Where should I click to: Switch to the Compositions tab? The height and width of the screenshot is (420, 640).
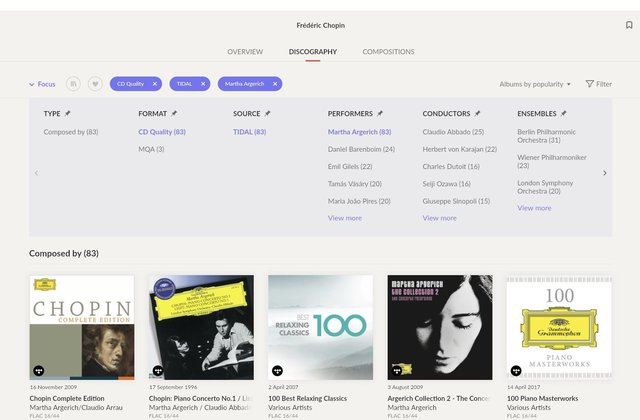[x=388, y=51]
